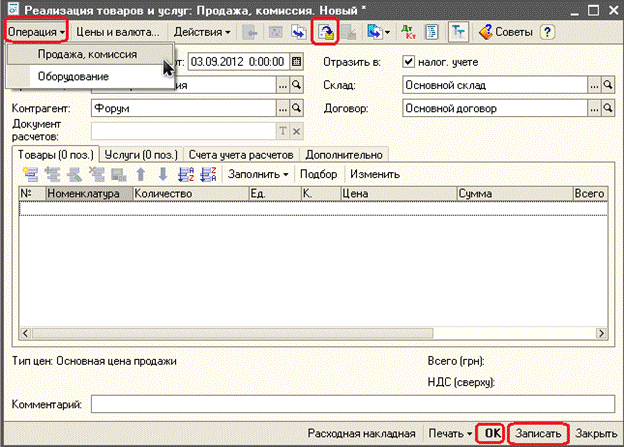
Task: Click the Записать button
Action: pyautogui.click(x=538, y=433)
